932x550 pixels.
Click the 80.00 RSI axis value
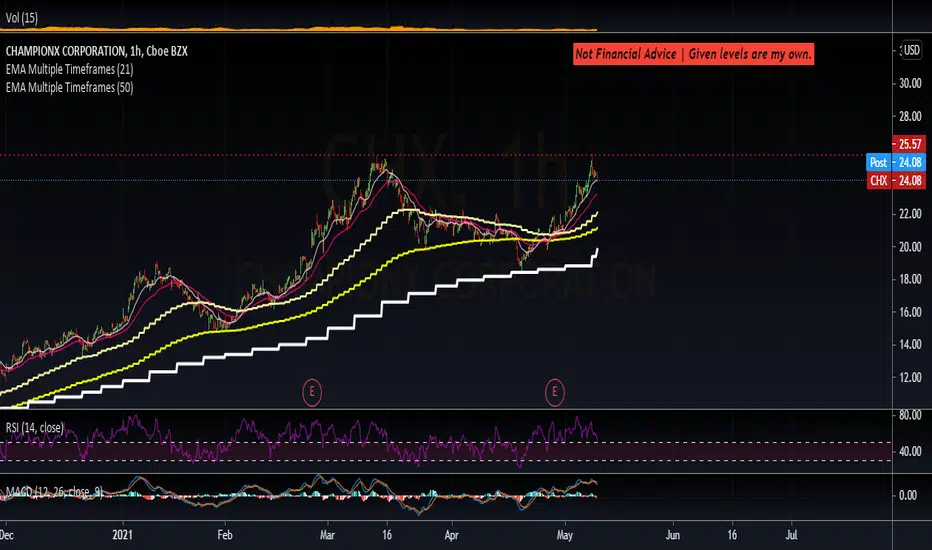point(910,415)
